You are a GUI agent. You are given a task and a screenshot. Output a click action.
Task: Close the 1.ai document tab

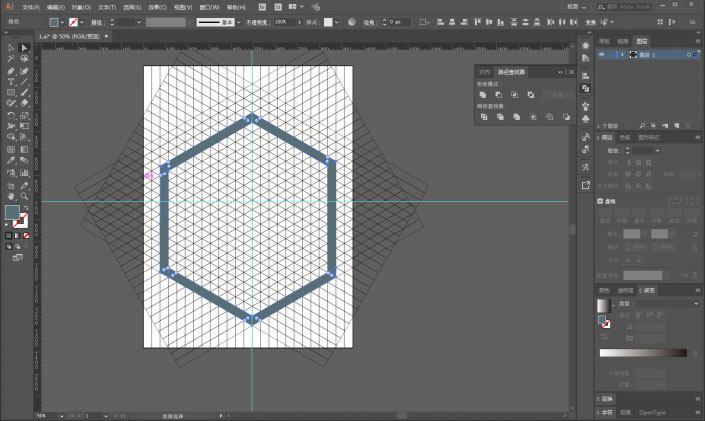(107, 36)
